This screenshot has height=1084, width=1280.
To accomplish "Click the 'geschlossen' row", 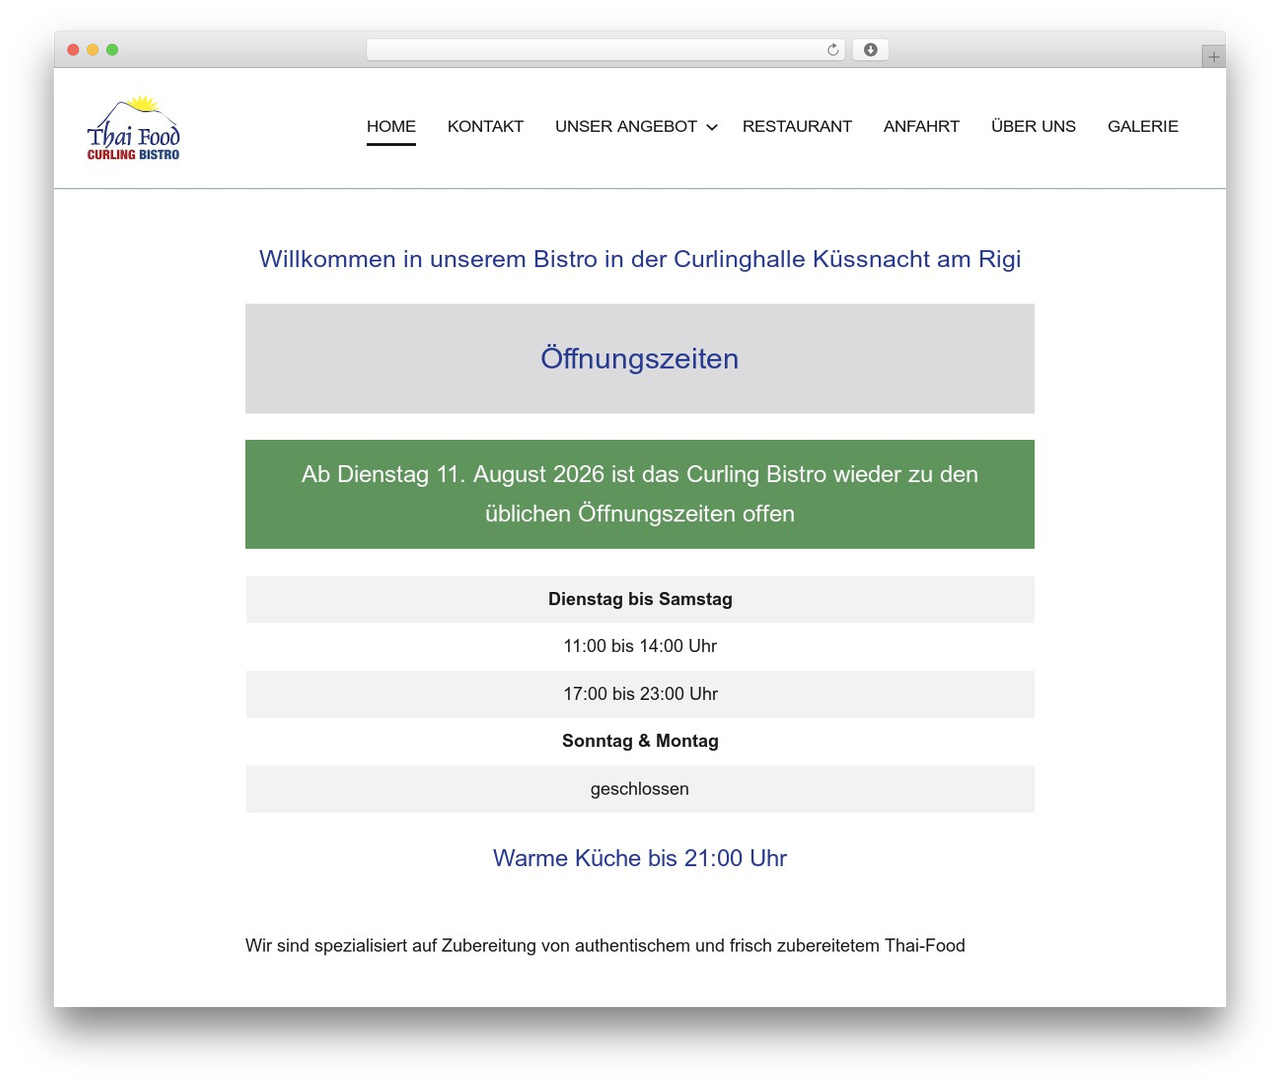I will tap(640, 789).
